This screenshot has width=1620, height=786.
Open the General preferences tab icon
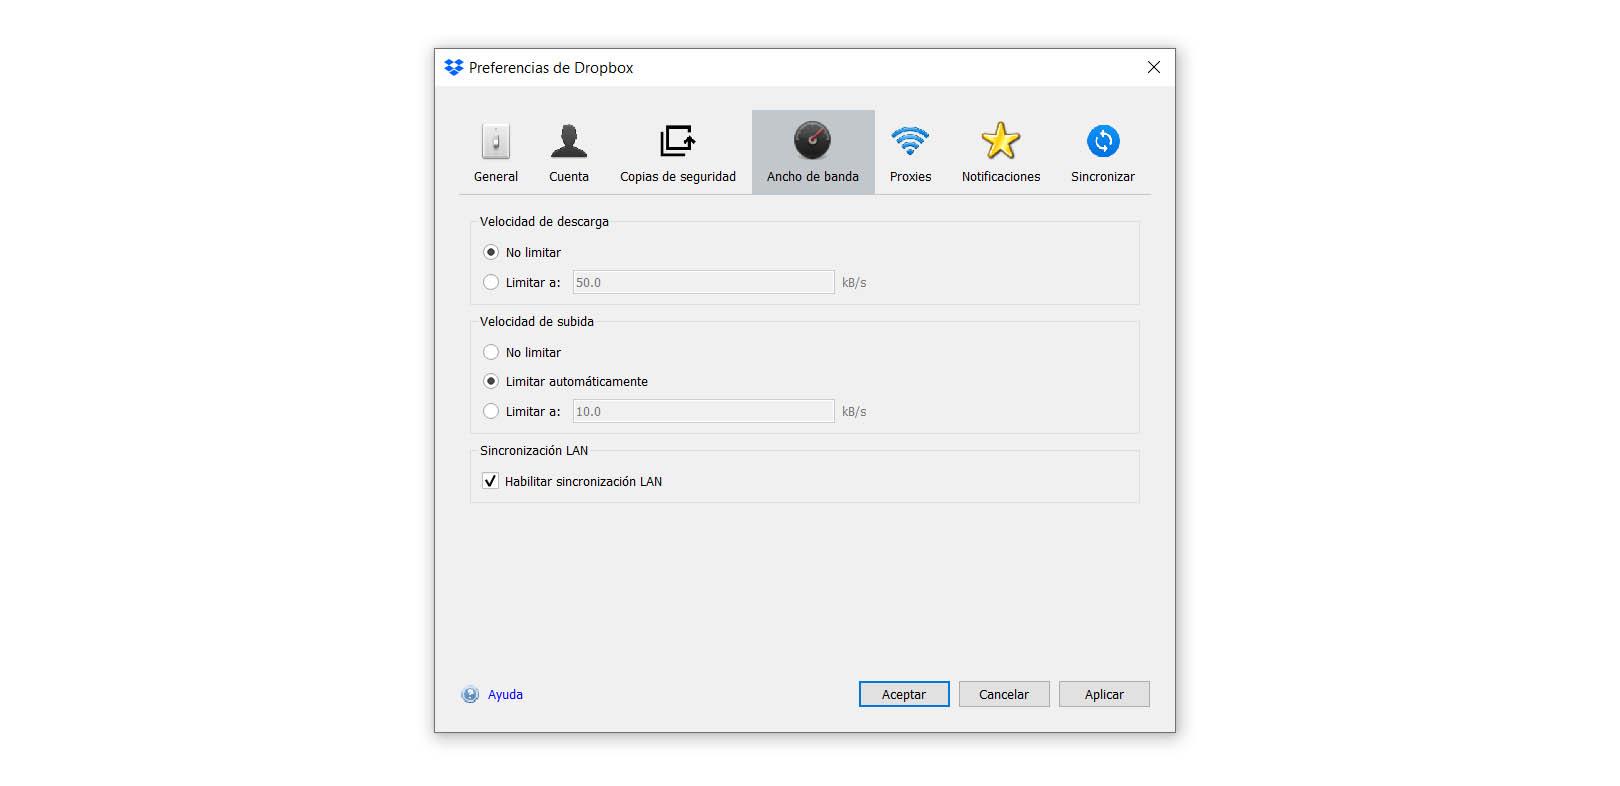(x=496, y=141)
